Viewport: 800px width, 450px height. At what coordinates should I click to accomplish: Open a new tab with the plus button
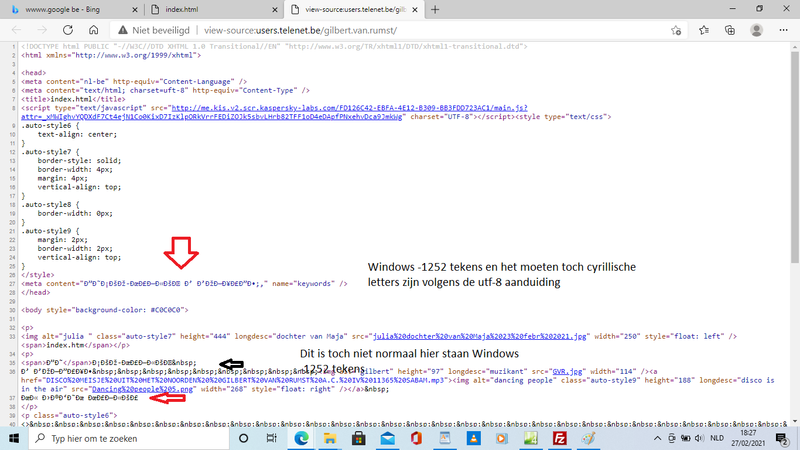tap(435, 9)
